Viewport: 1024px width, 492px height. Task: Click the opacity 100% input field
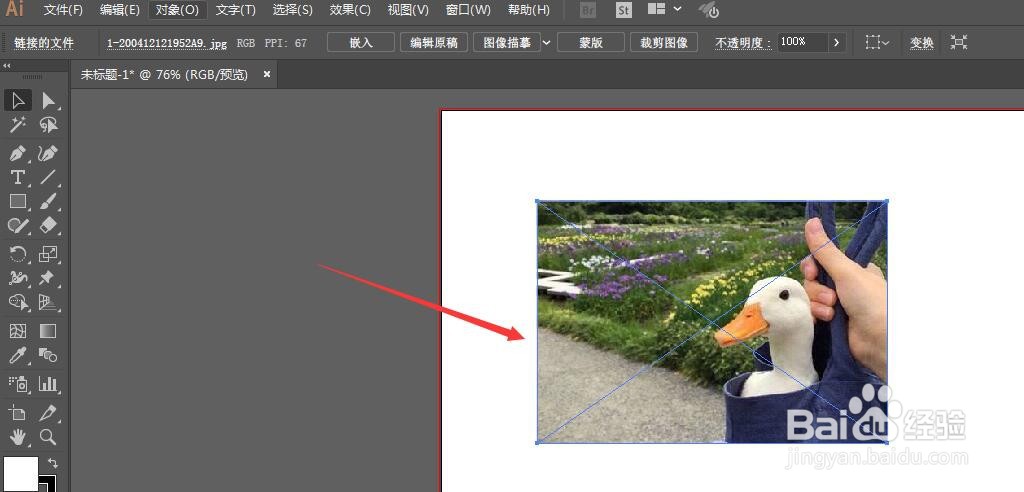tap(803, 42)
